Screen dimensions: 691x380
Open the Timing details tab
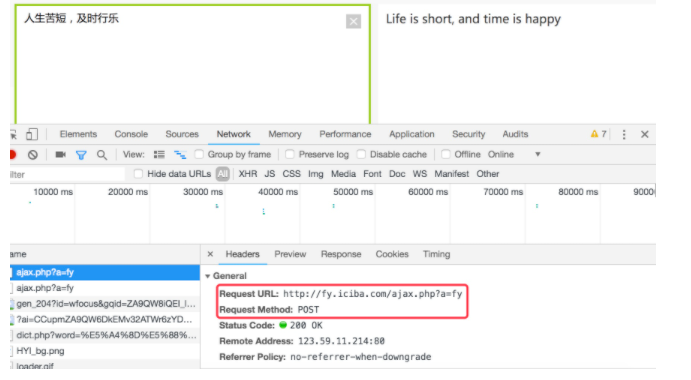pos(436,254)
